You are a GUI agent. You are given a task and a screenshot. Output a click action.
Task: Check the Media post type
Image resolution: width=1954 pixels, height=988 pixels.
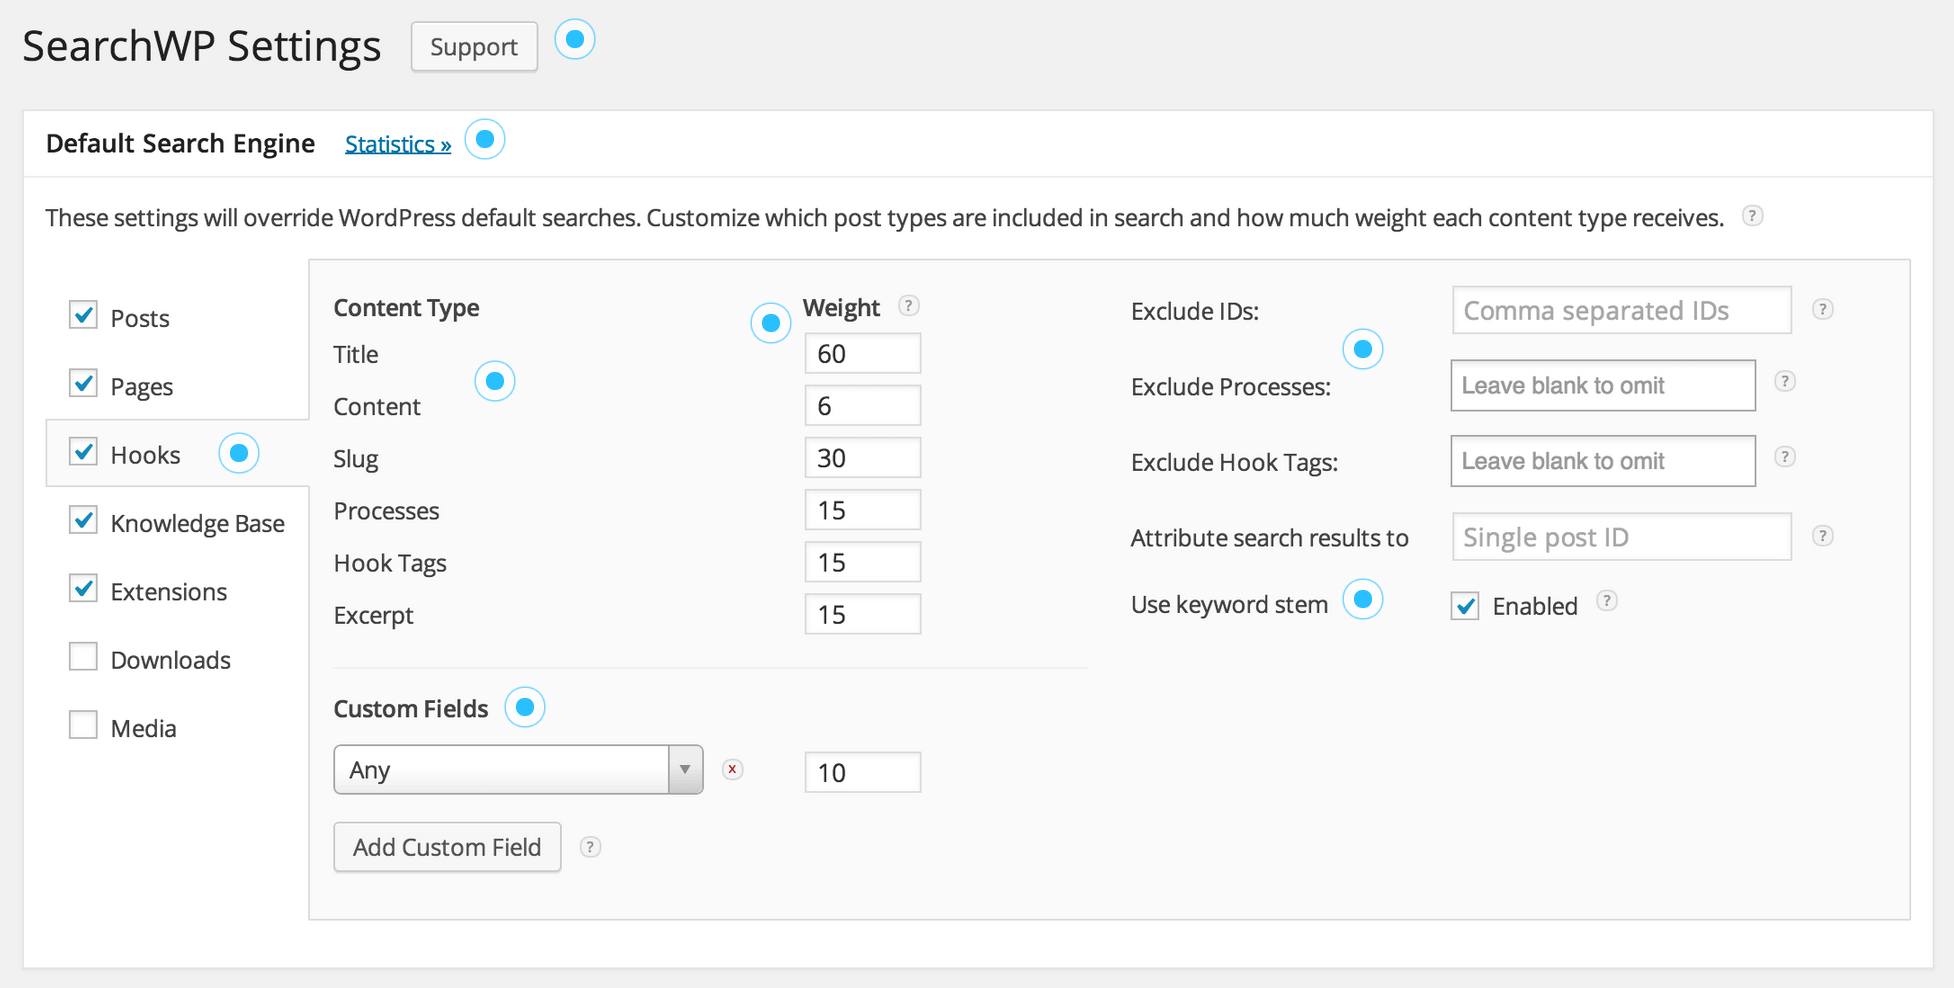pyautogui.click(x=83, y=723)
